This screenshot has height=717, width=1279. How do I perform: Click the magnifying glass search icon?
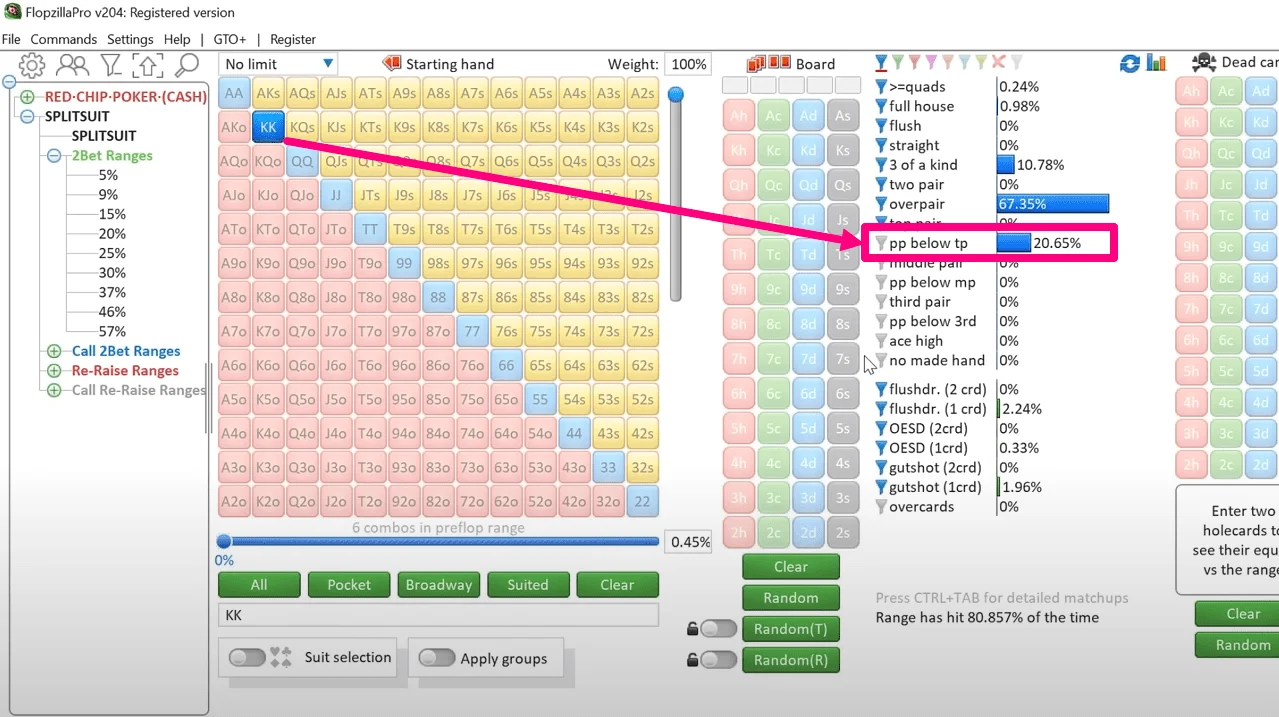click(x=187, y=66)
